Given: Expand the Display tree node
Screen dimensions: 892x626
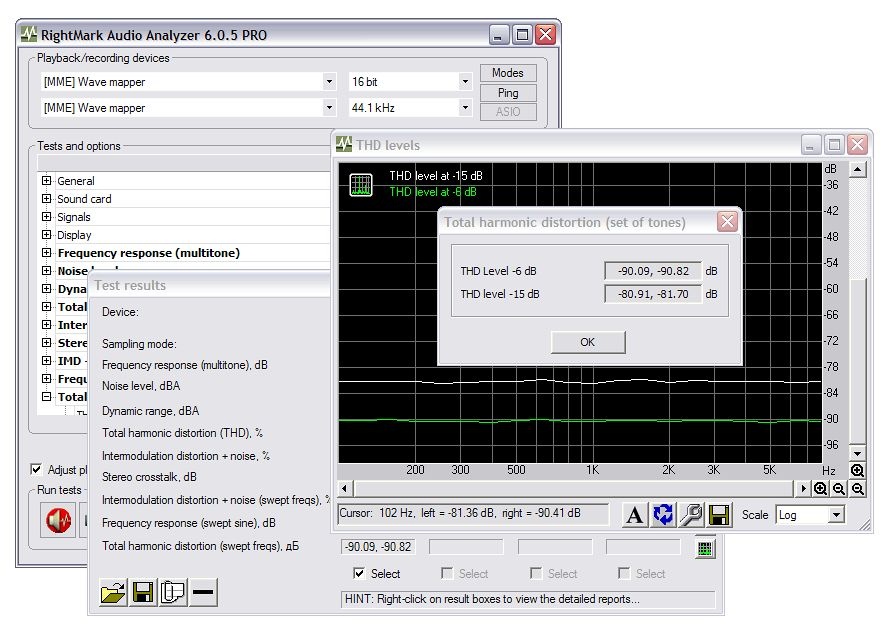Looking at the screenshot, I should 47,234.
